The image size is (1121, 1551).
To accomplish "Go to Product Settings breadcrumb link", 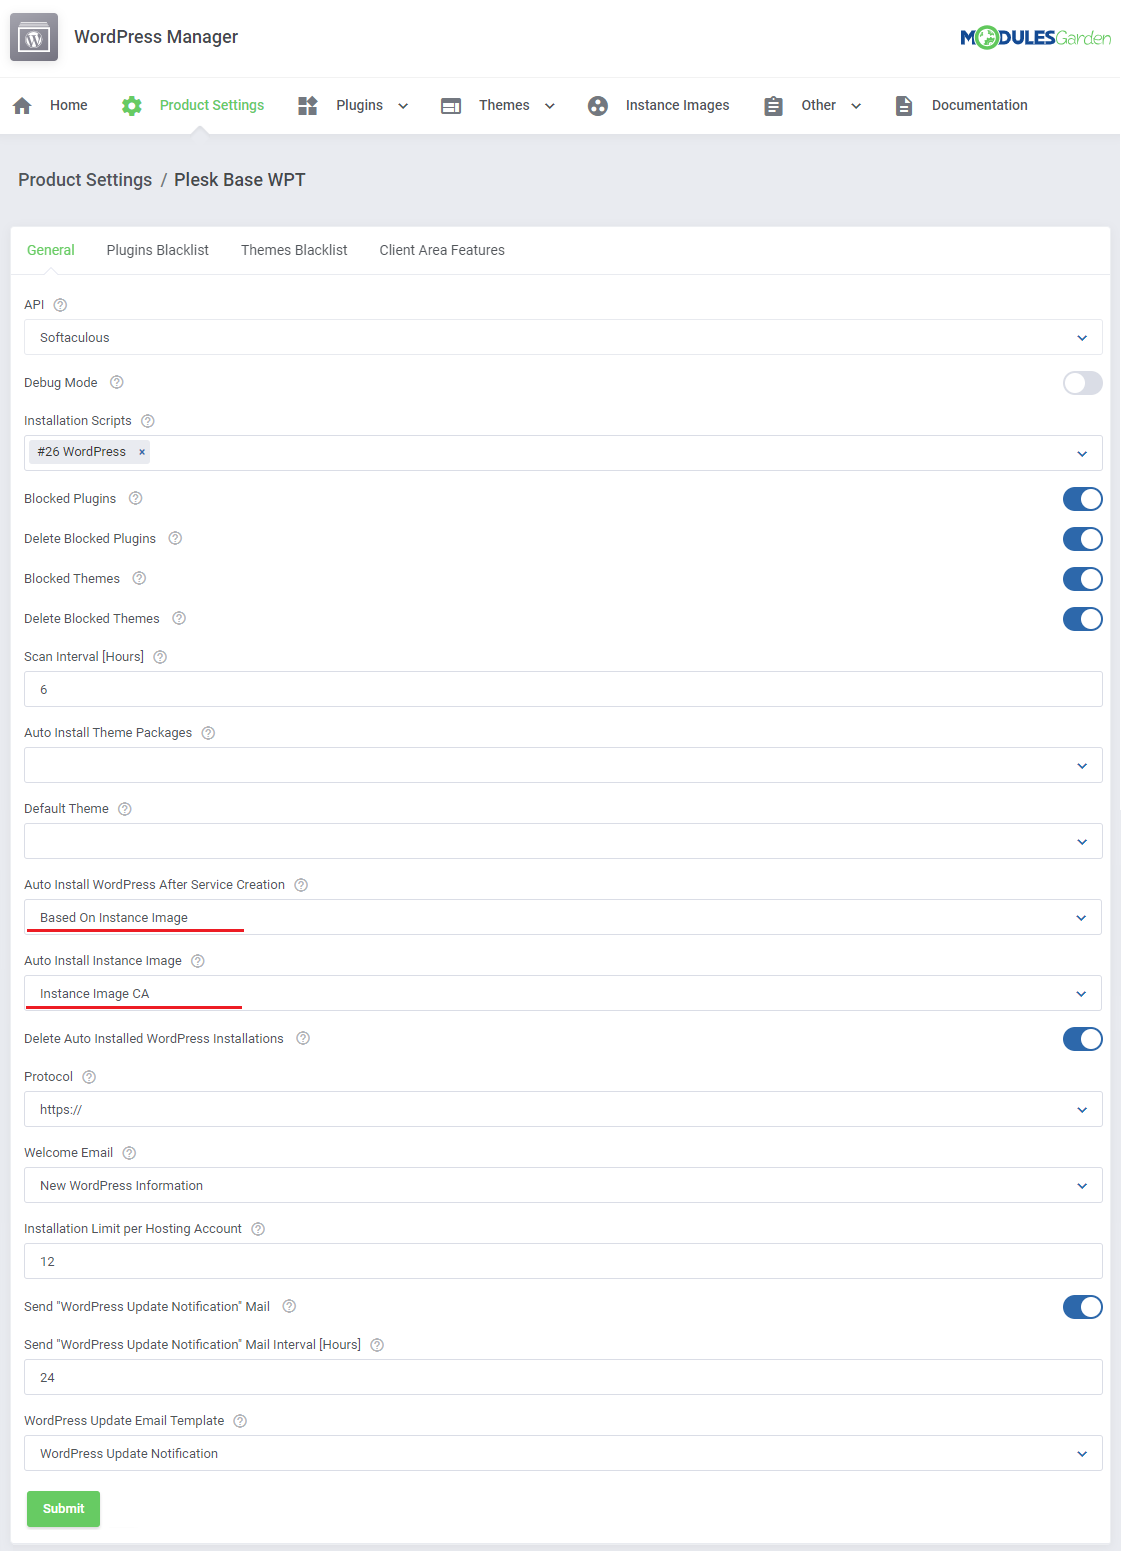I will pyautogui.click(x=85, y=180).
